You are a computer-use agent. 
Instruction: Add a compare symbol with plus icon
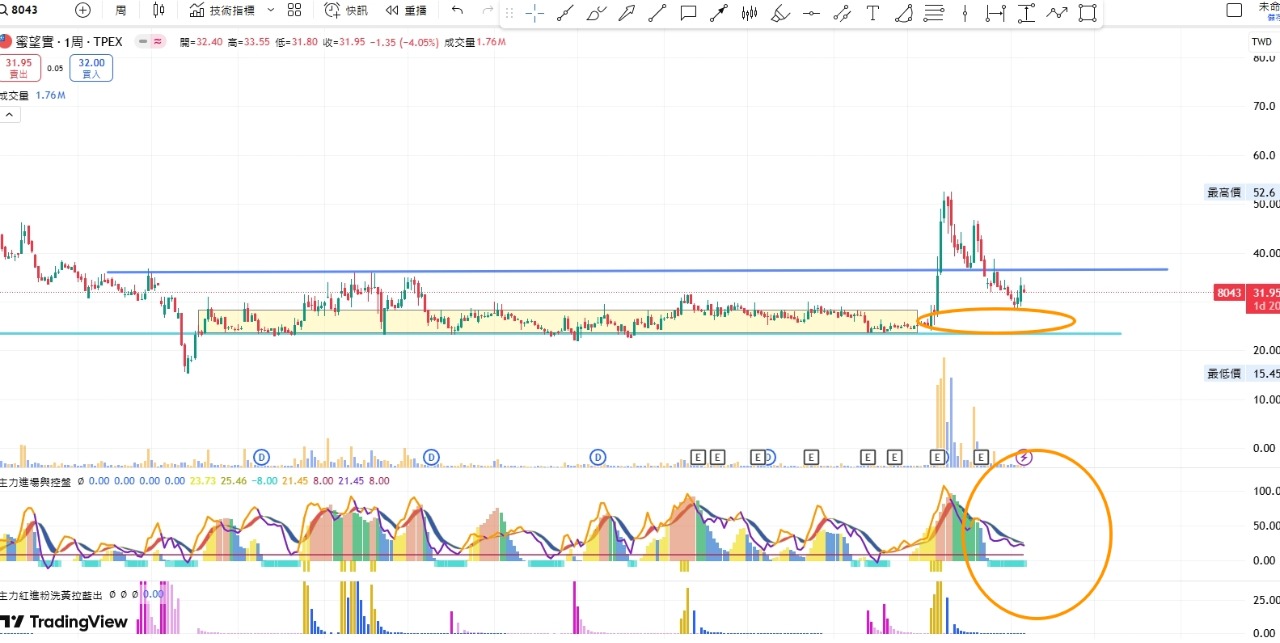[83, 10]
